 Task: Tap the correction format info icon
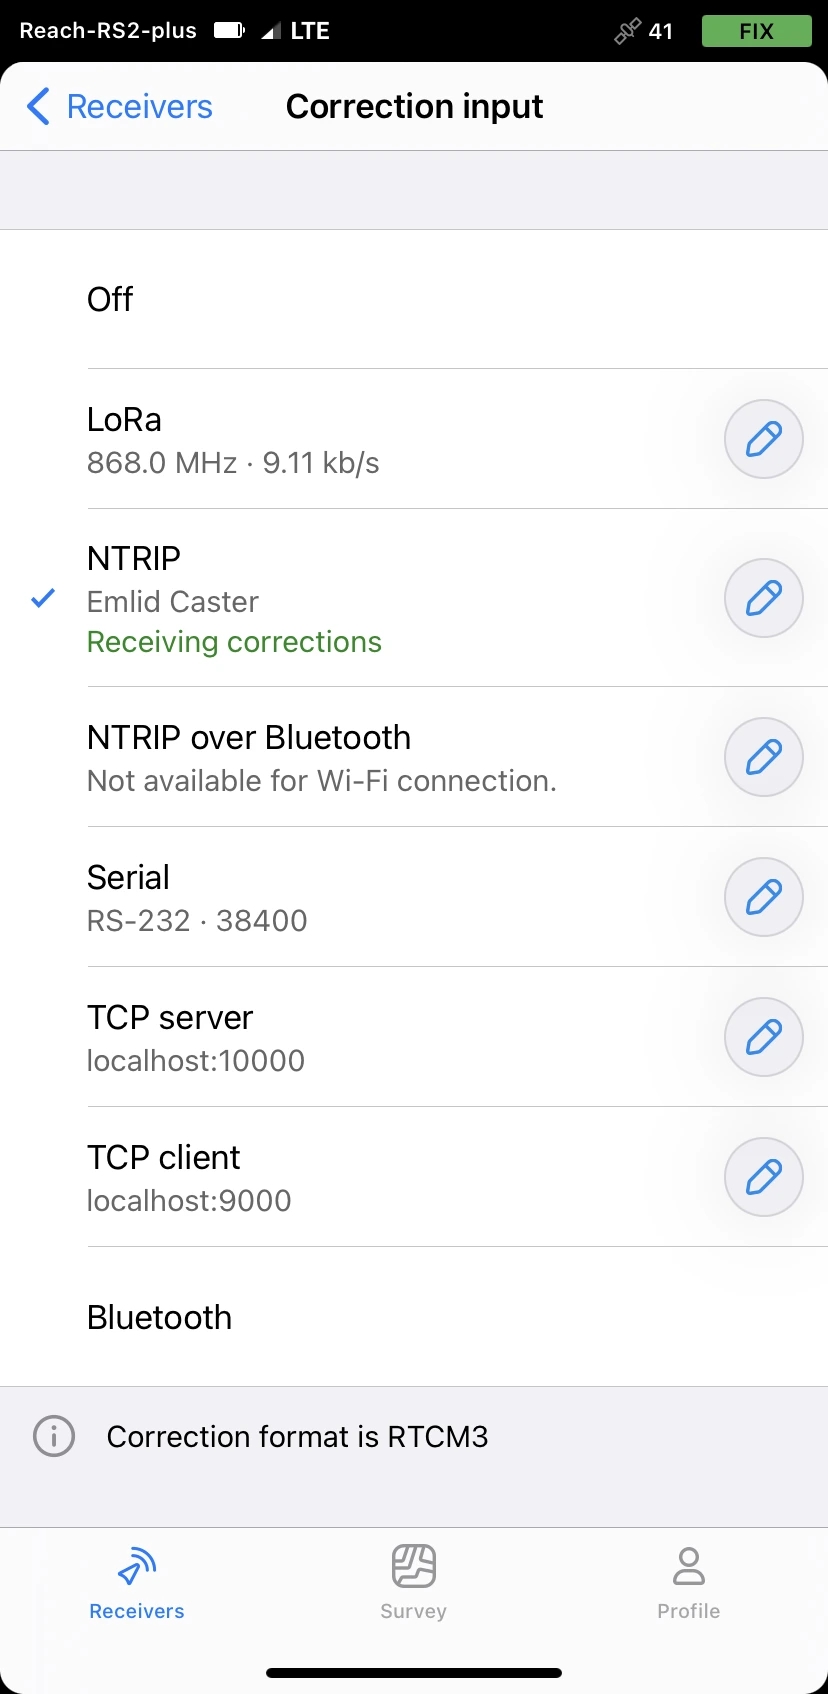(54, 1437)
